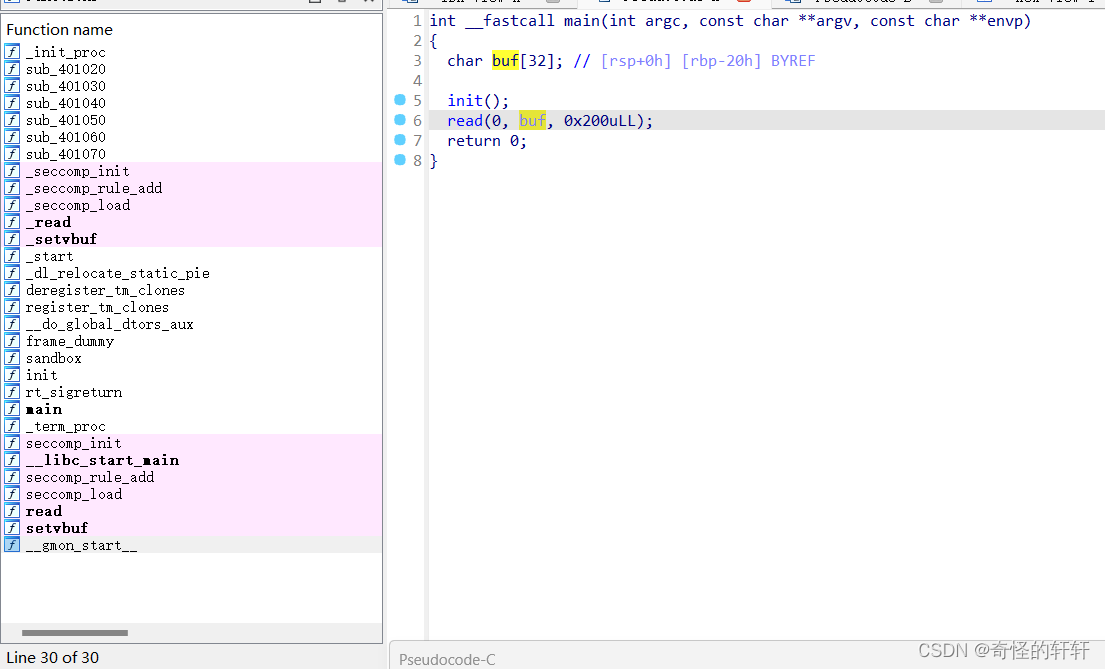The image size is (1105, 669).
Task: Click the f icon next to sandbox
Action: coord(11,358)
